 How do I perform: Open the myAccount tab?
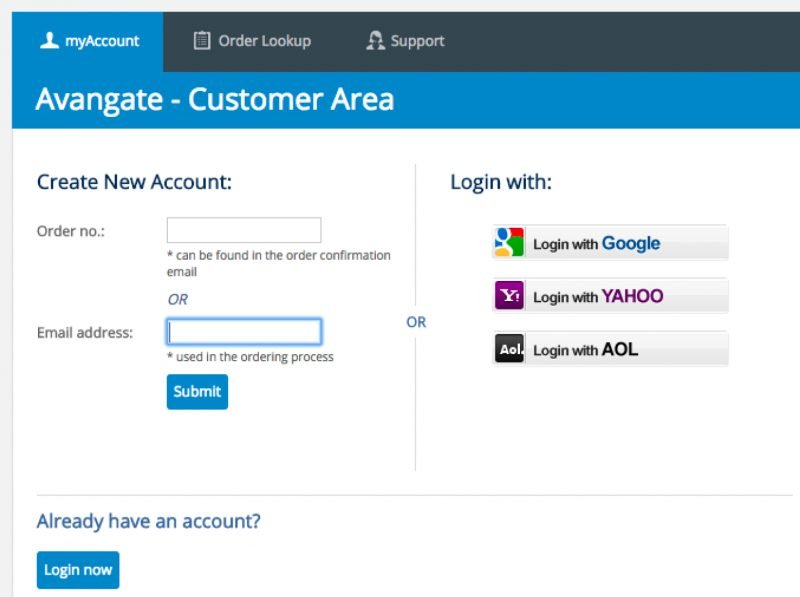[x=88, y=42]
